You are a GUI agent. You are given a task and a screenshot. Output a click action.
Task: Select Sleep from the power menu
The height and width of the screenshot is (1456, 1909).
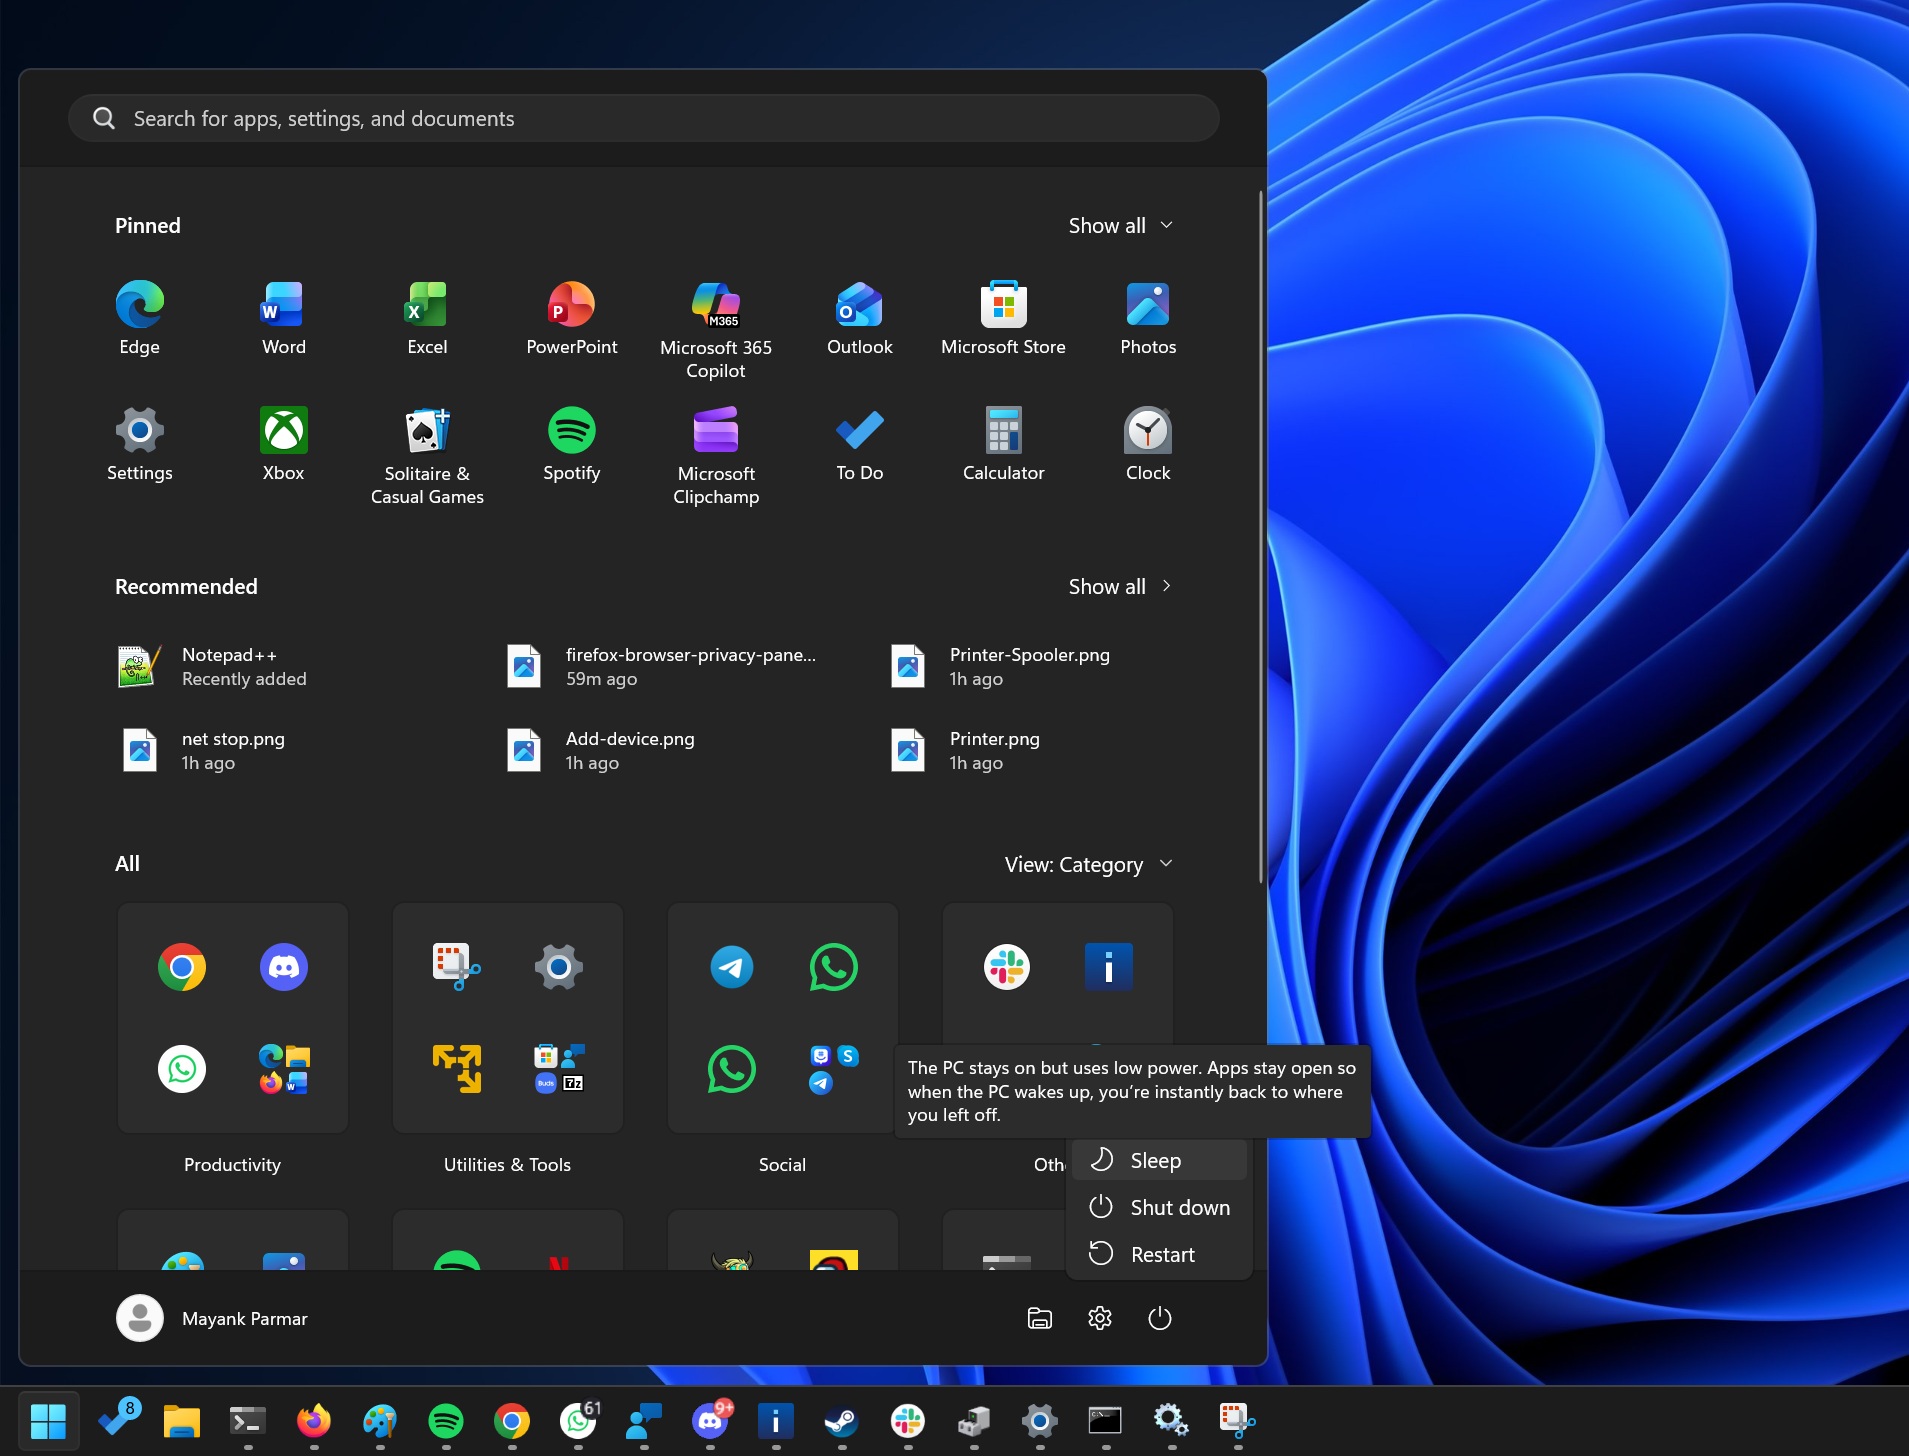tap(1156, 1160)
